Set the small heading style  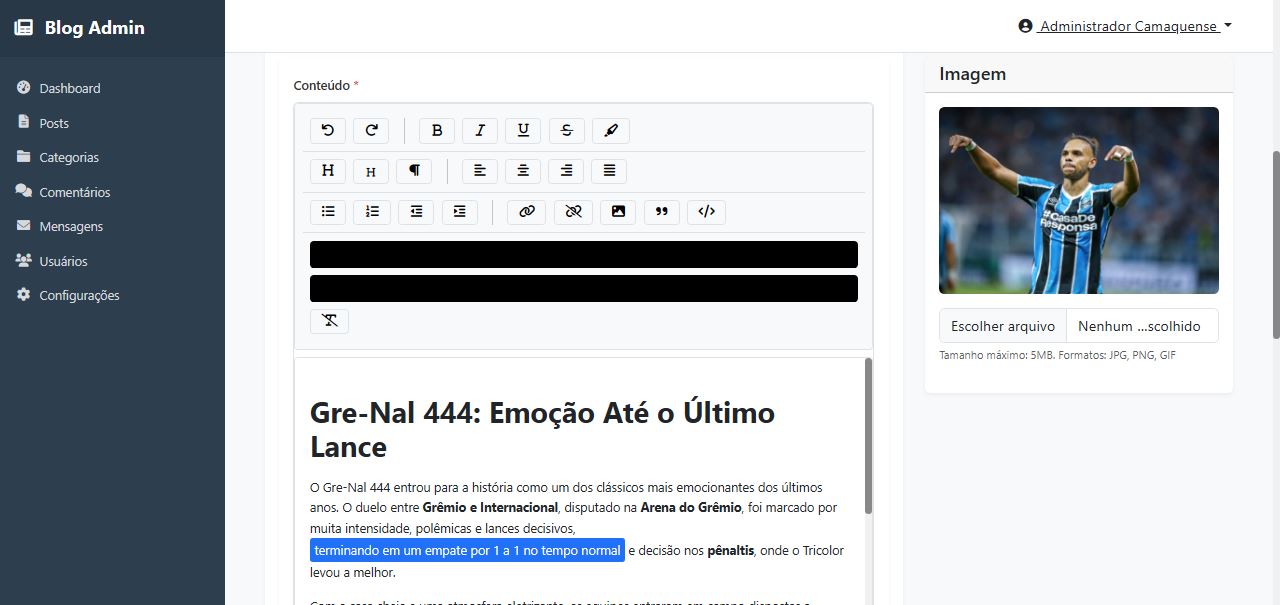coord(371,171)
